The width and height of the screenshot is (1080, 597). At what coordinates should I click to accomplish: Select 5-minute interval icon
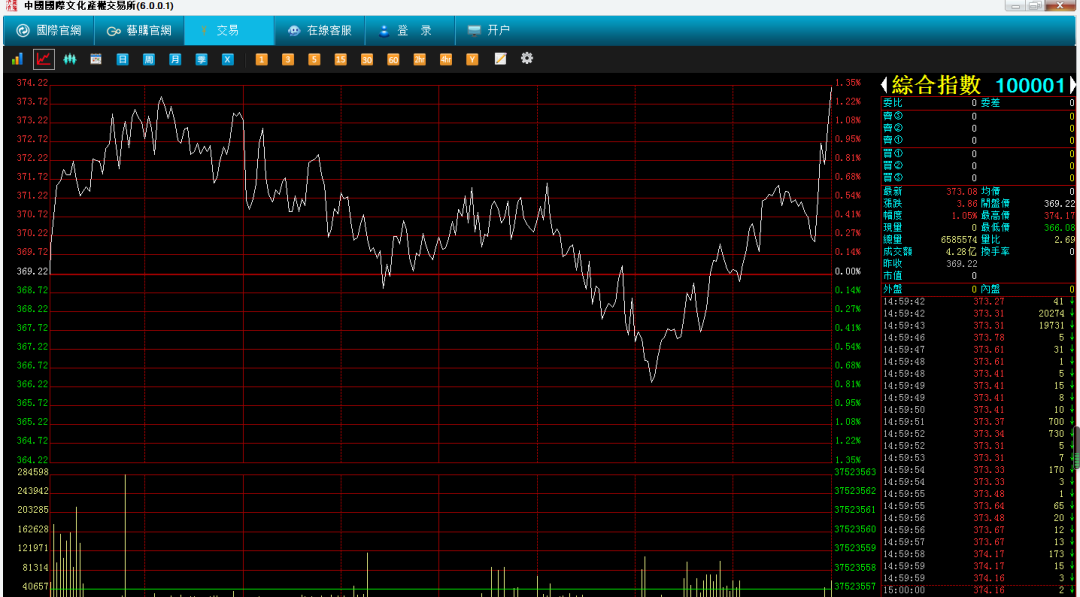coord(314,59)
